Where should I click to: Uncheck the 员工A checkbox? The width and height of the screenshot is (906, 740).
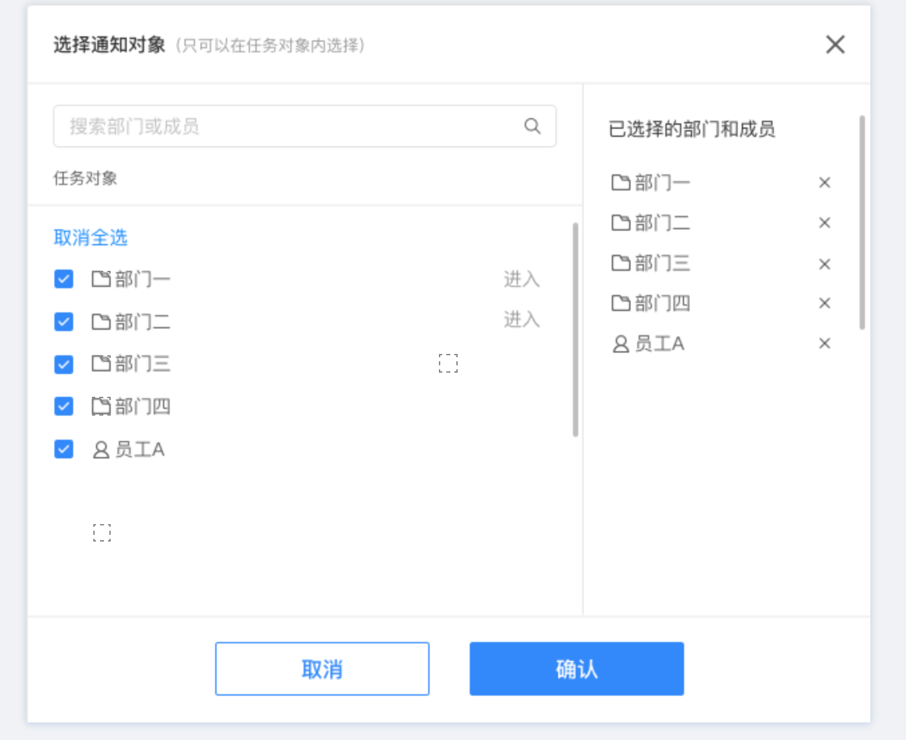[x=64, y=449]
